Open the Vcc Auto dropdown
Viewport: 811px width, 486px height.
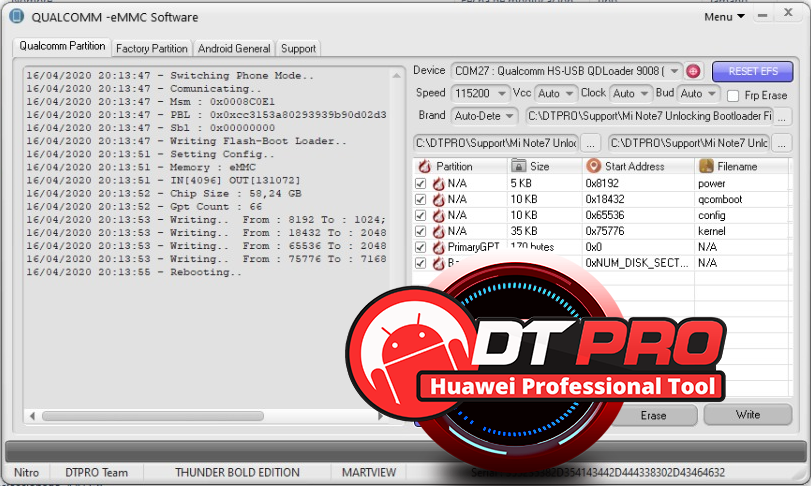[569, 94]
